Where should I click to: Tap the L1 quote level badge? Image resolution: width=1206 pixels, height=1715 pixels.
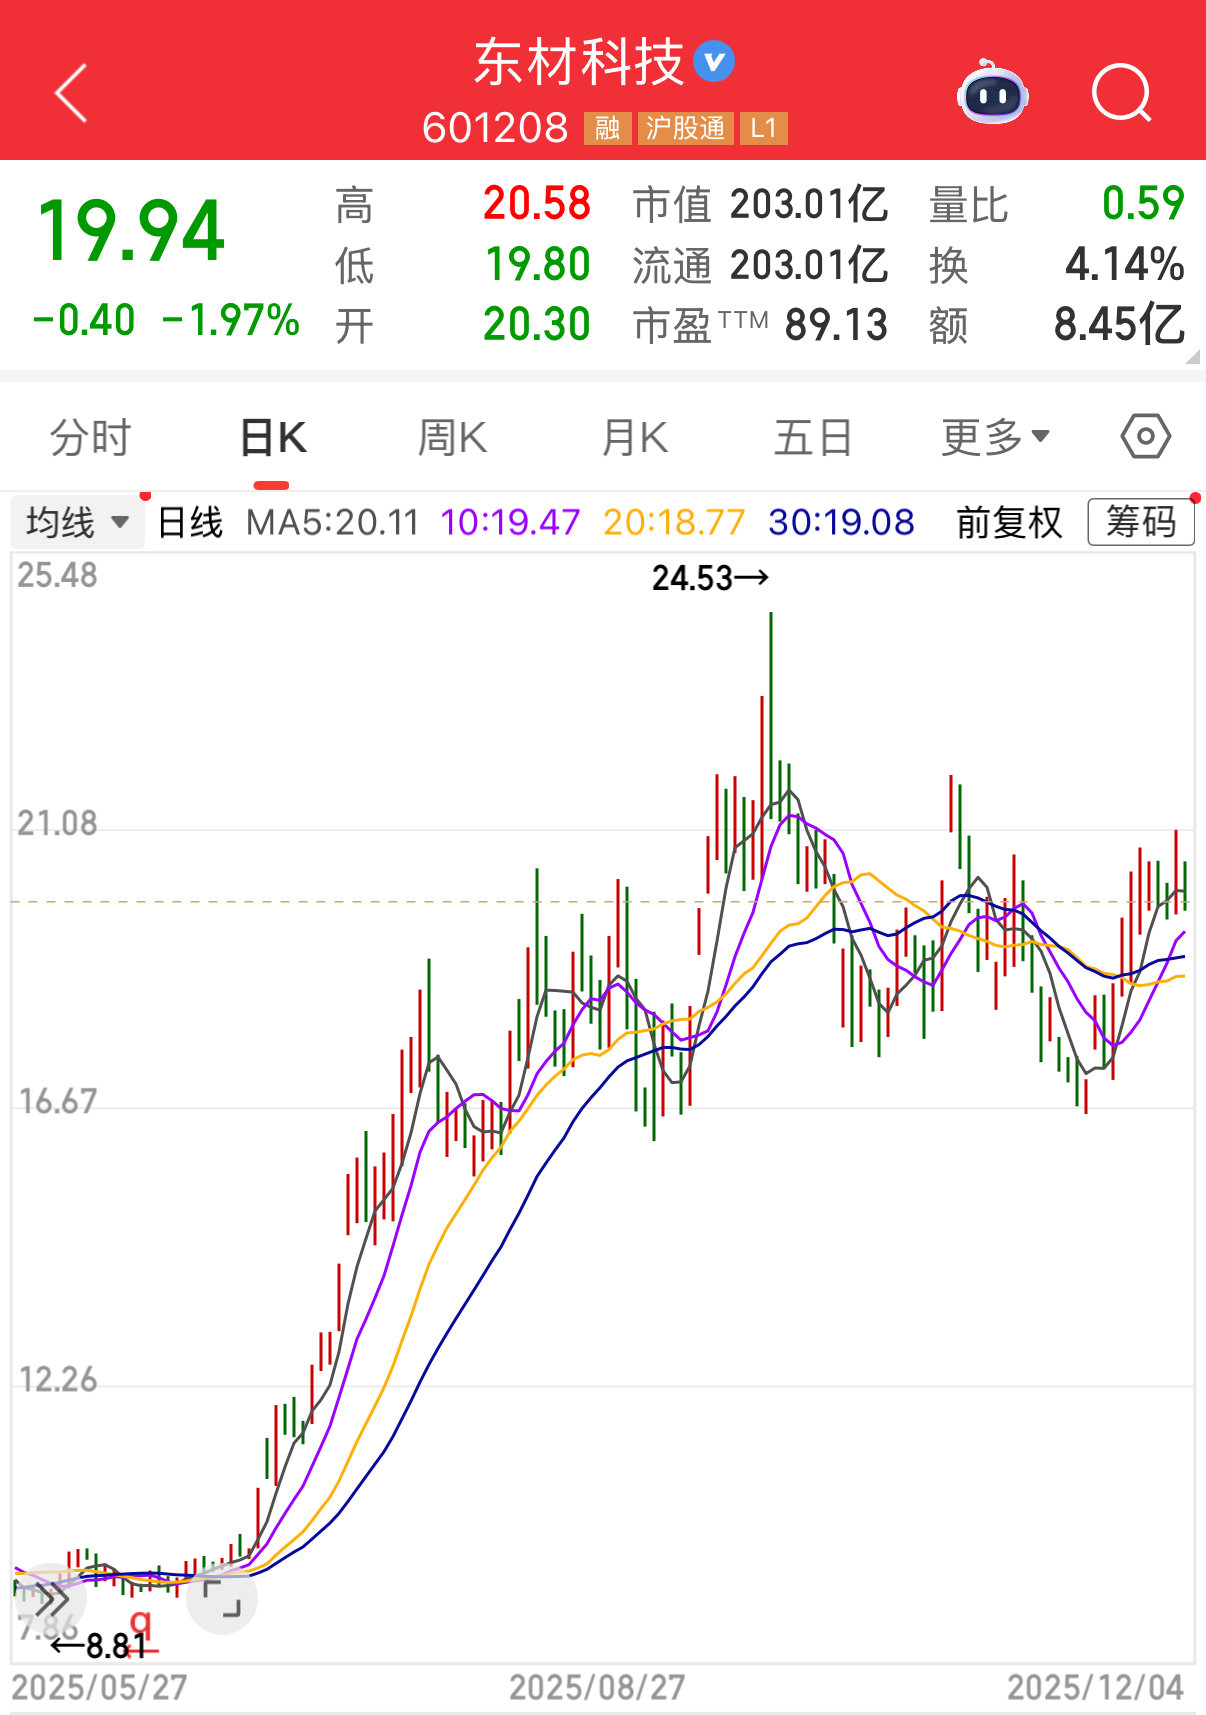(763, 128)
